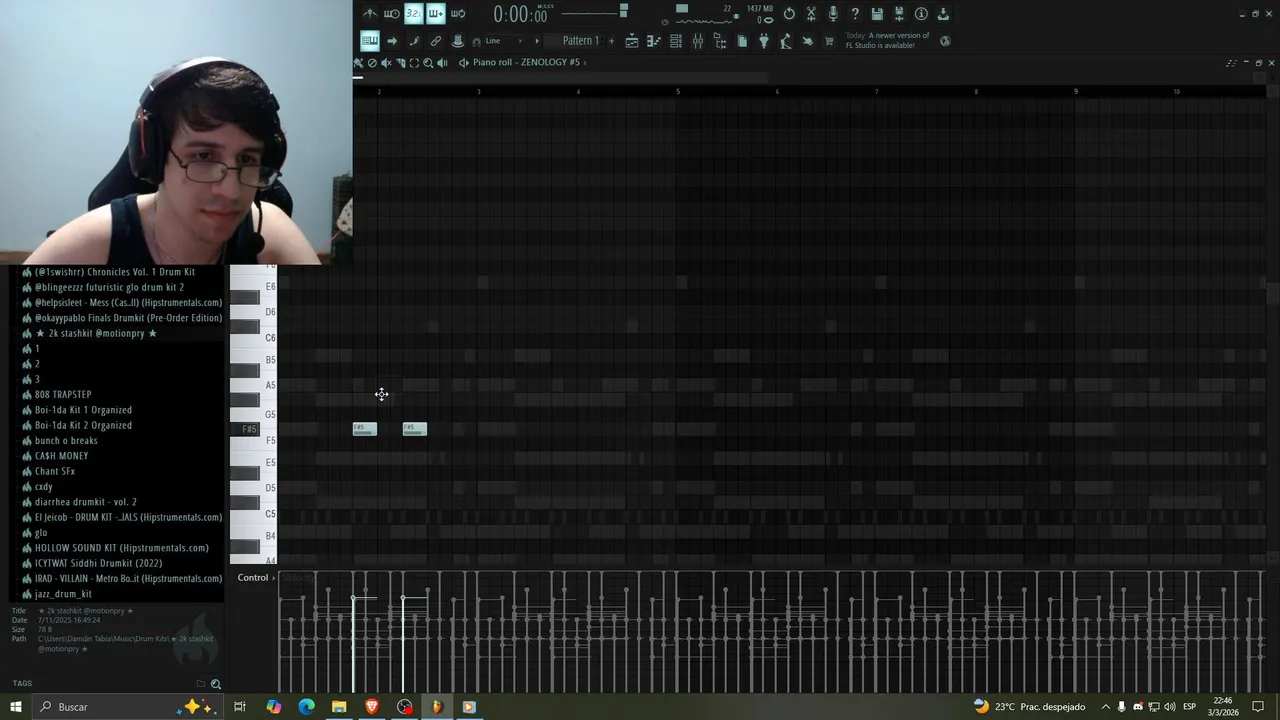Expand the 808 TRAPSTEP folder

pos(63,394)
